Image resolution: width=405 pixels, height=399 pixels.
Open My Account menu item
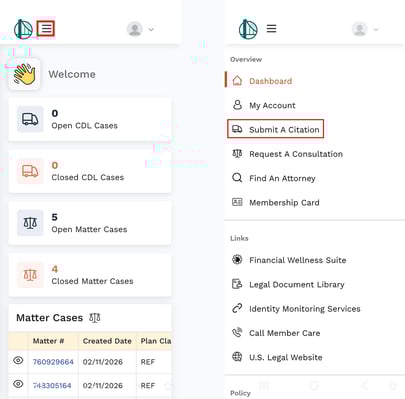tap(272, 105)
